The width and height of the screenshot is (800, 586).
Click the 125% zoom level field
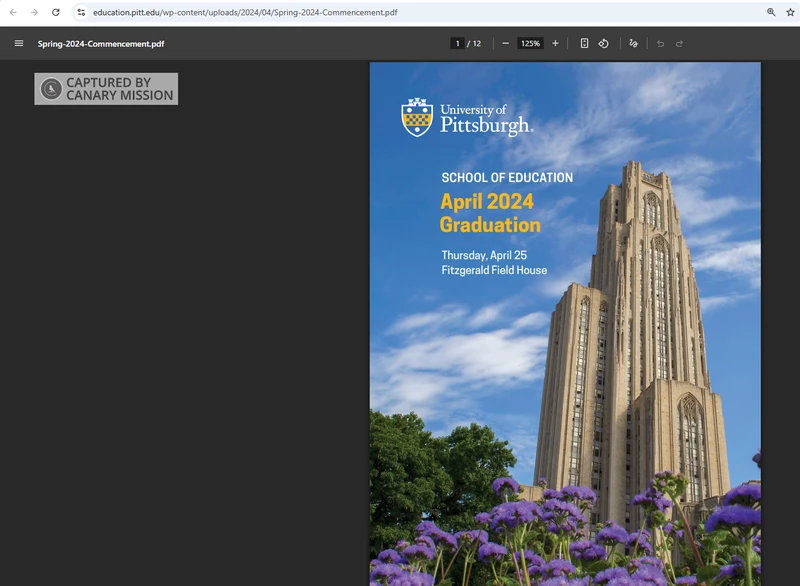[530, 43]
